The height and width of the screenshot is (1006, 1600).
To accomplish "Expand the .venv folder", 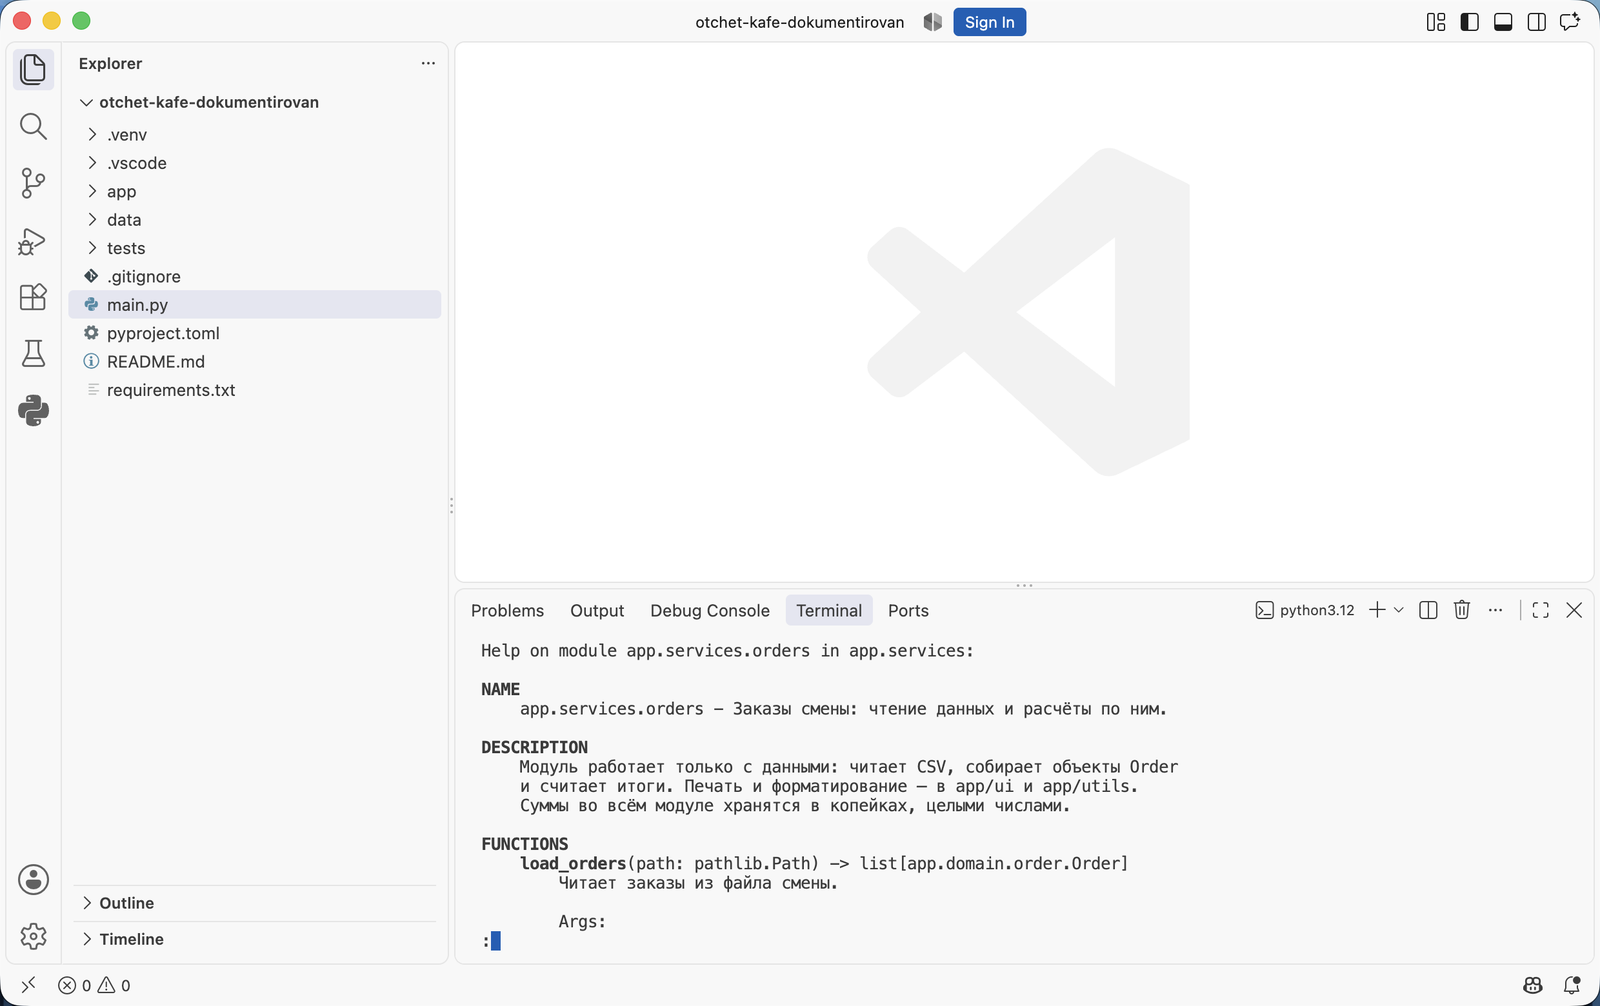I will pos(255,134).
